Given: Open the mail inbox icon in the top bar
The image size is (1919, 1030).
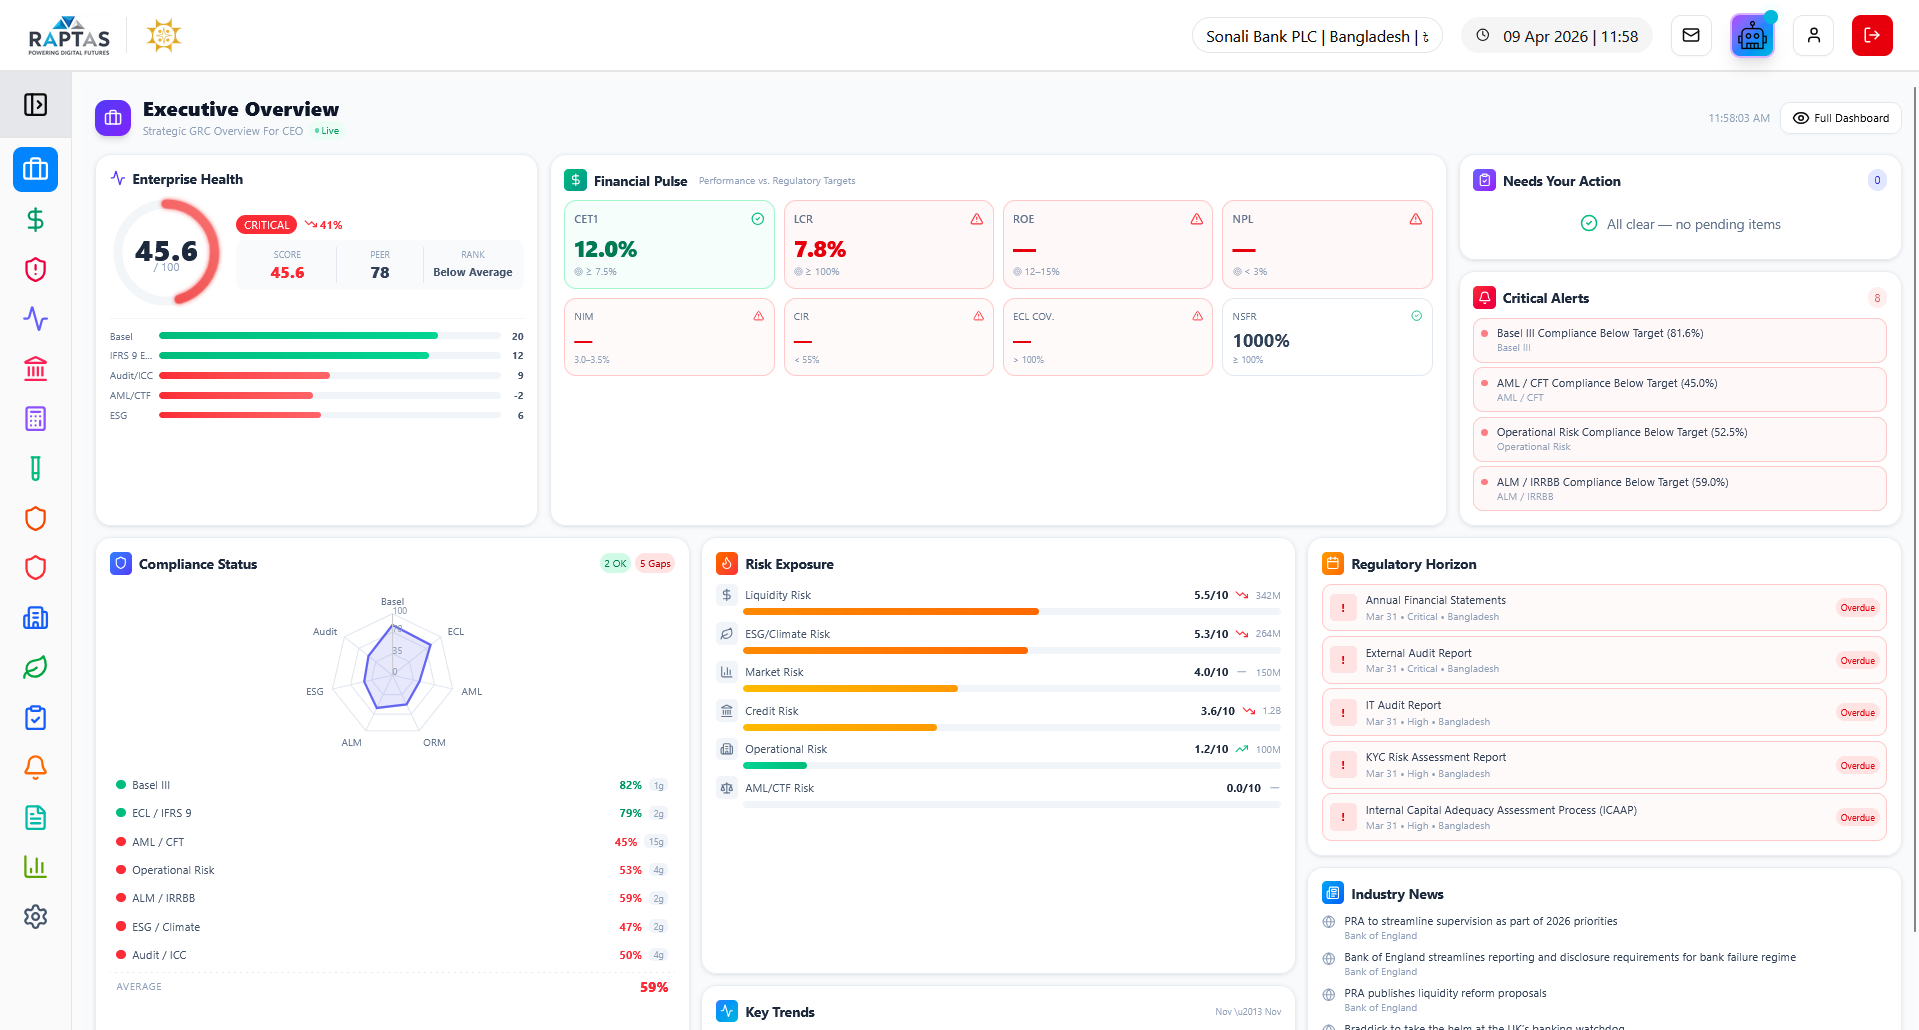Looking at the screenshot, I should [1691, 35].
